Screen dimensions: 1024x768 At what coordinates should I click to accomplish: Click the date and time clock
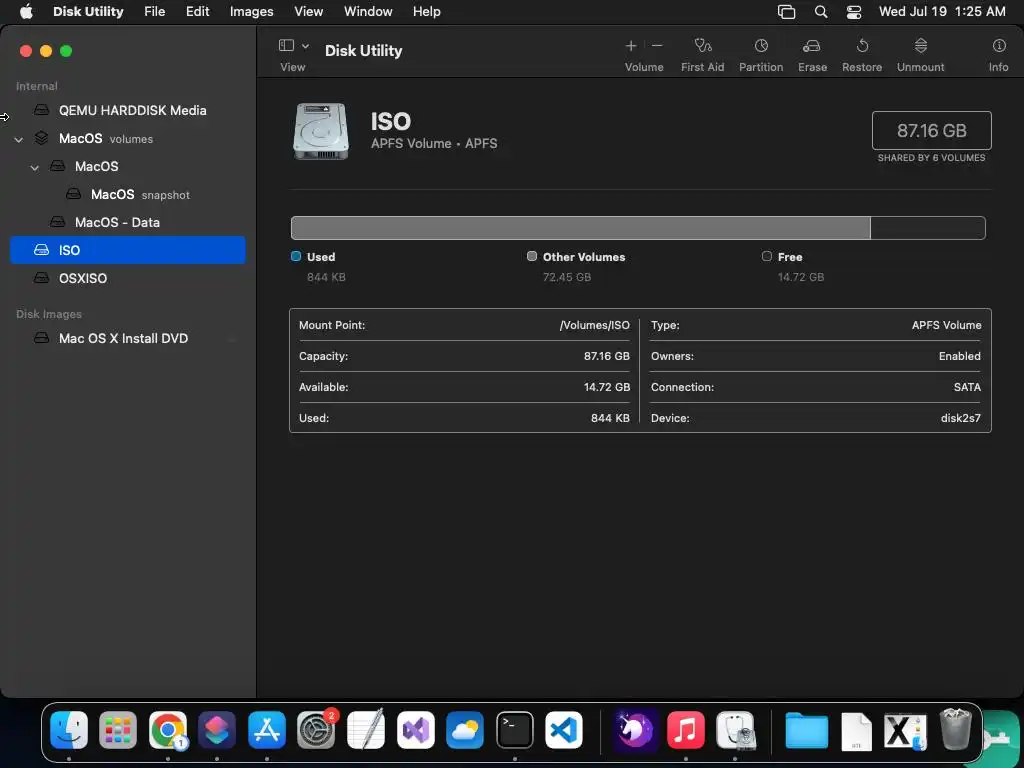(942, 12)
